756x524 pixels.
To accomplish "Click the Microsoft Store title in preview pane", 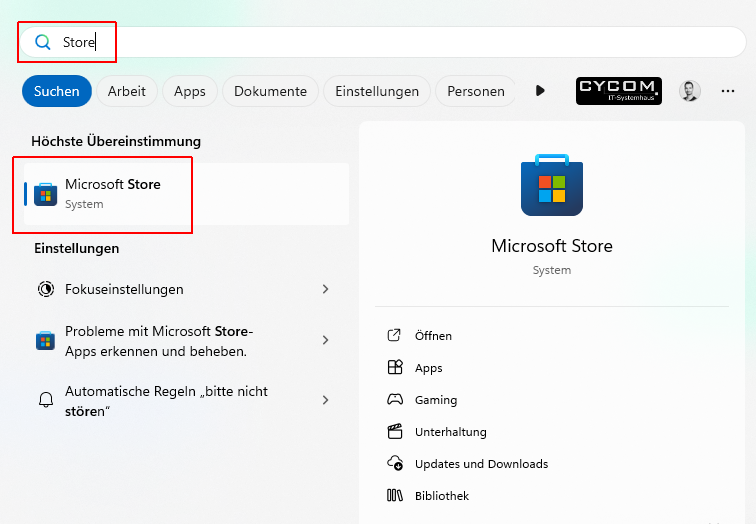I will (552, 246).
